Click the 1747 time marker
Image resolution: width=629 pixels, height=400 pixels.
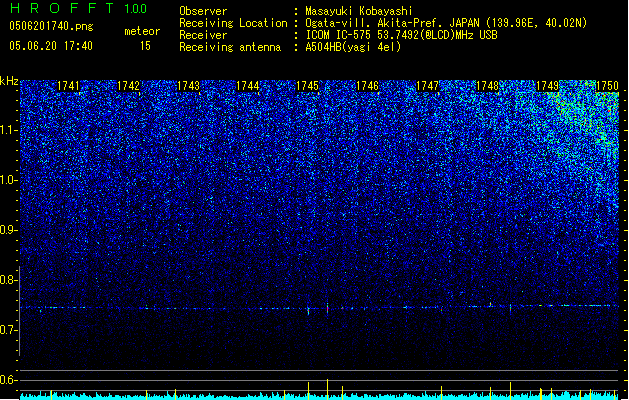[x=428, y=86]
